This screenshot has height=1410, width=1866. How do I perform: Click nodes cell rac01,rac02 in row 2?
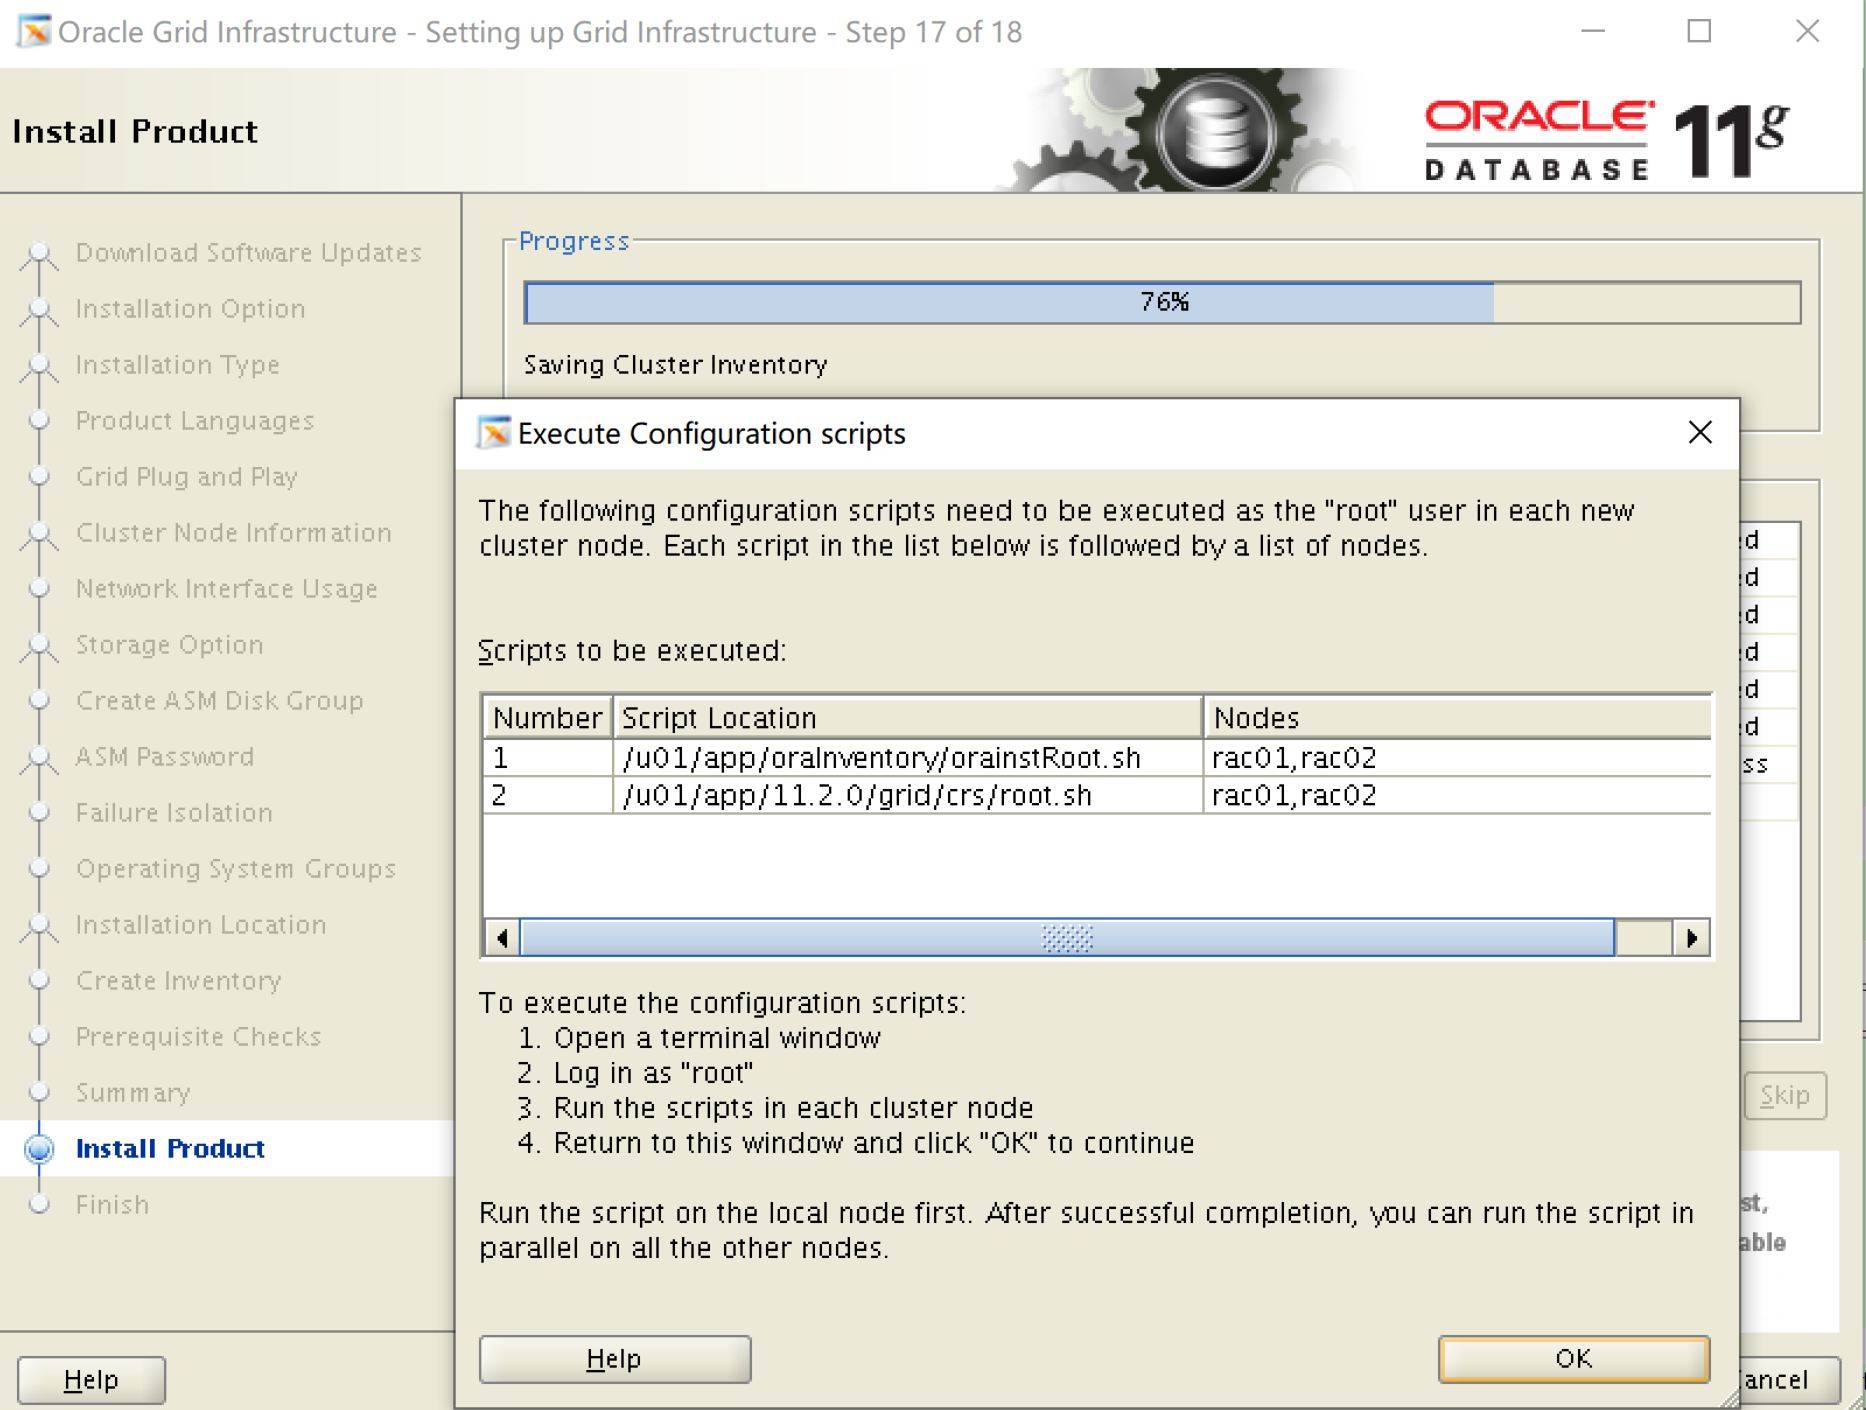(x=1457, y=795)
